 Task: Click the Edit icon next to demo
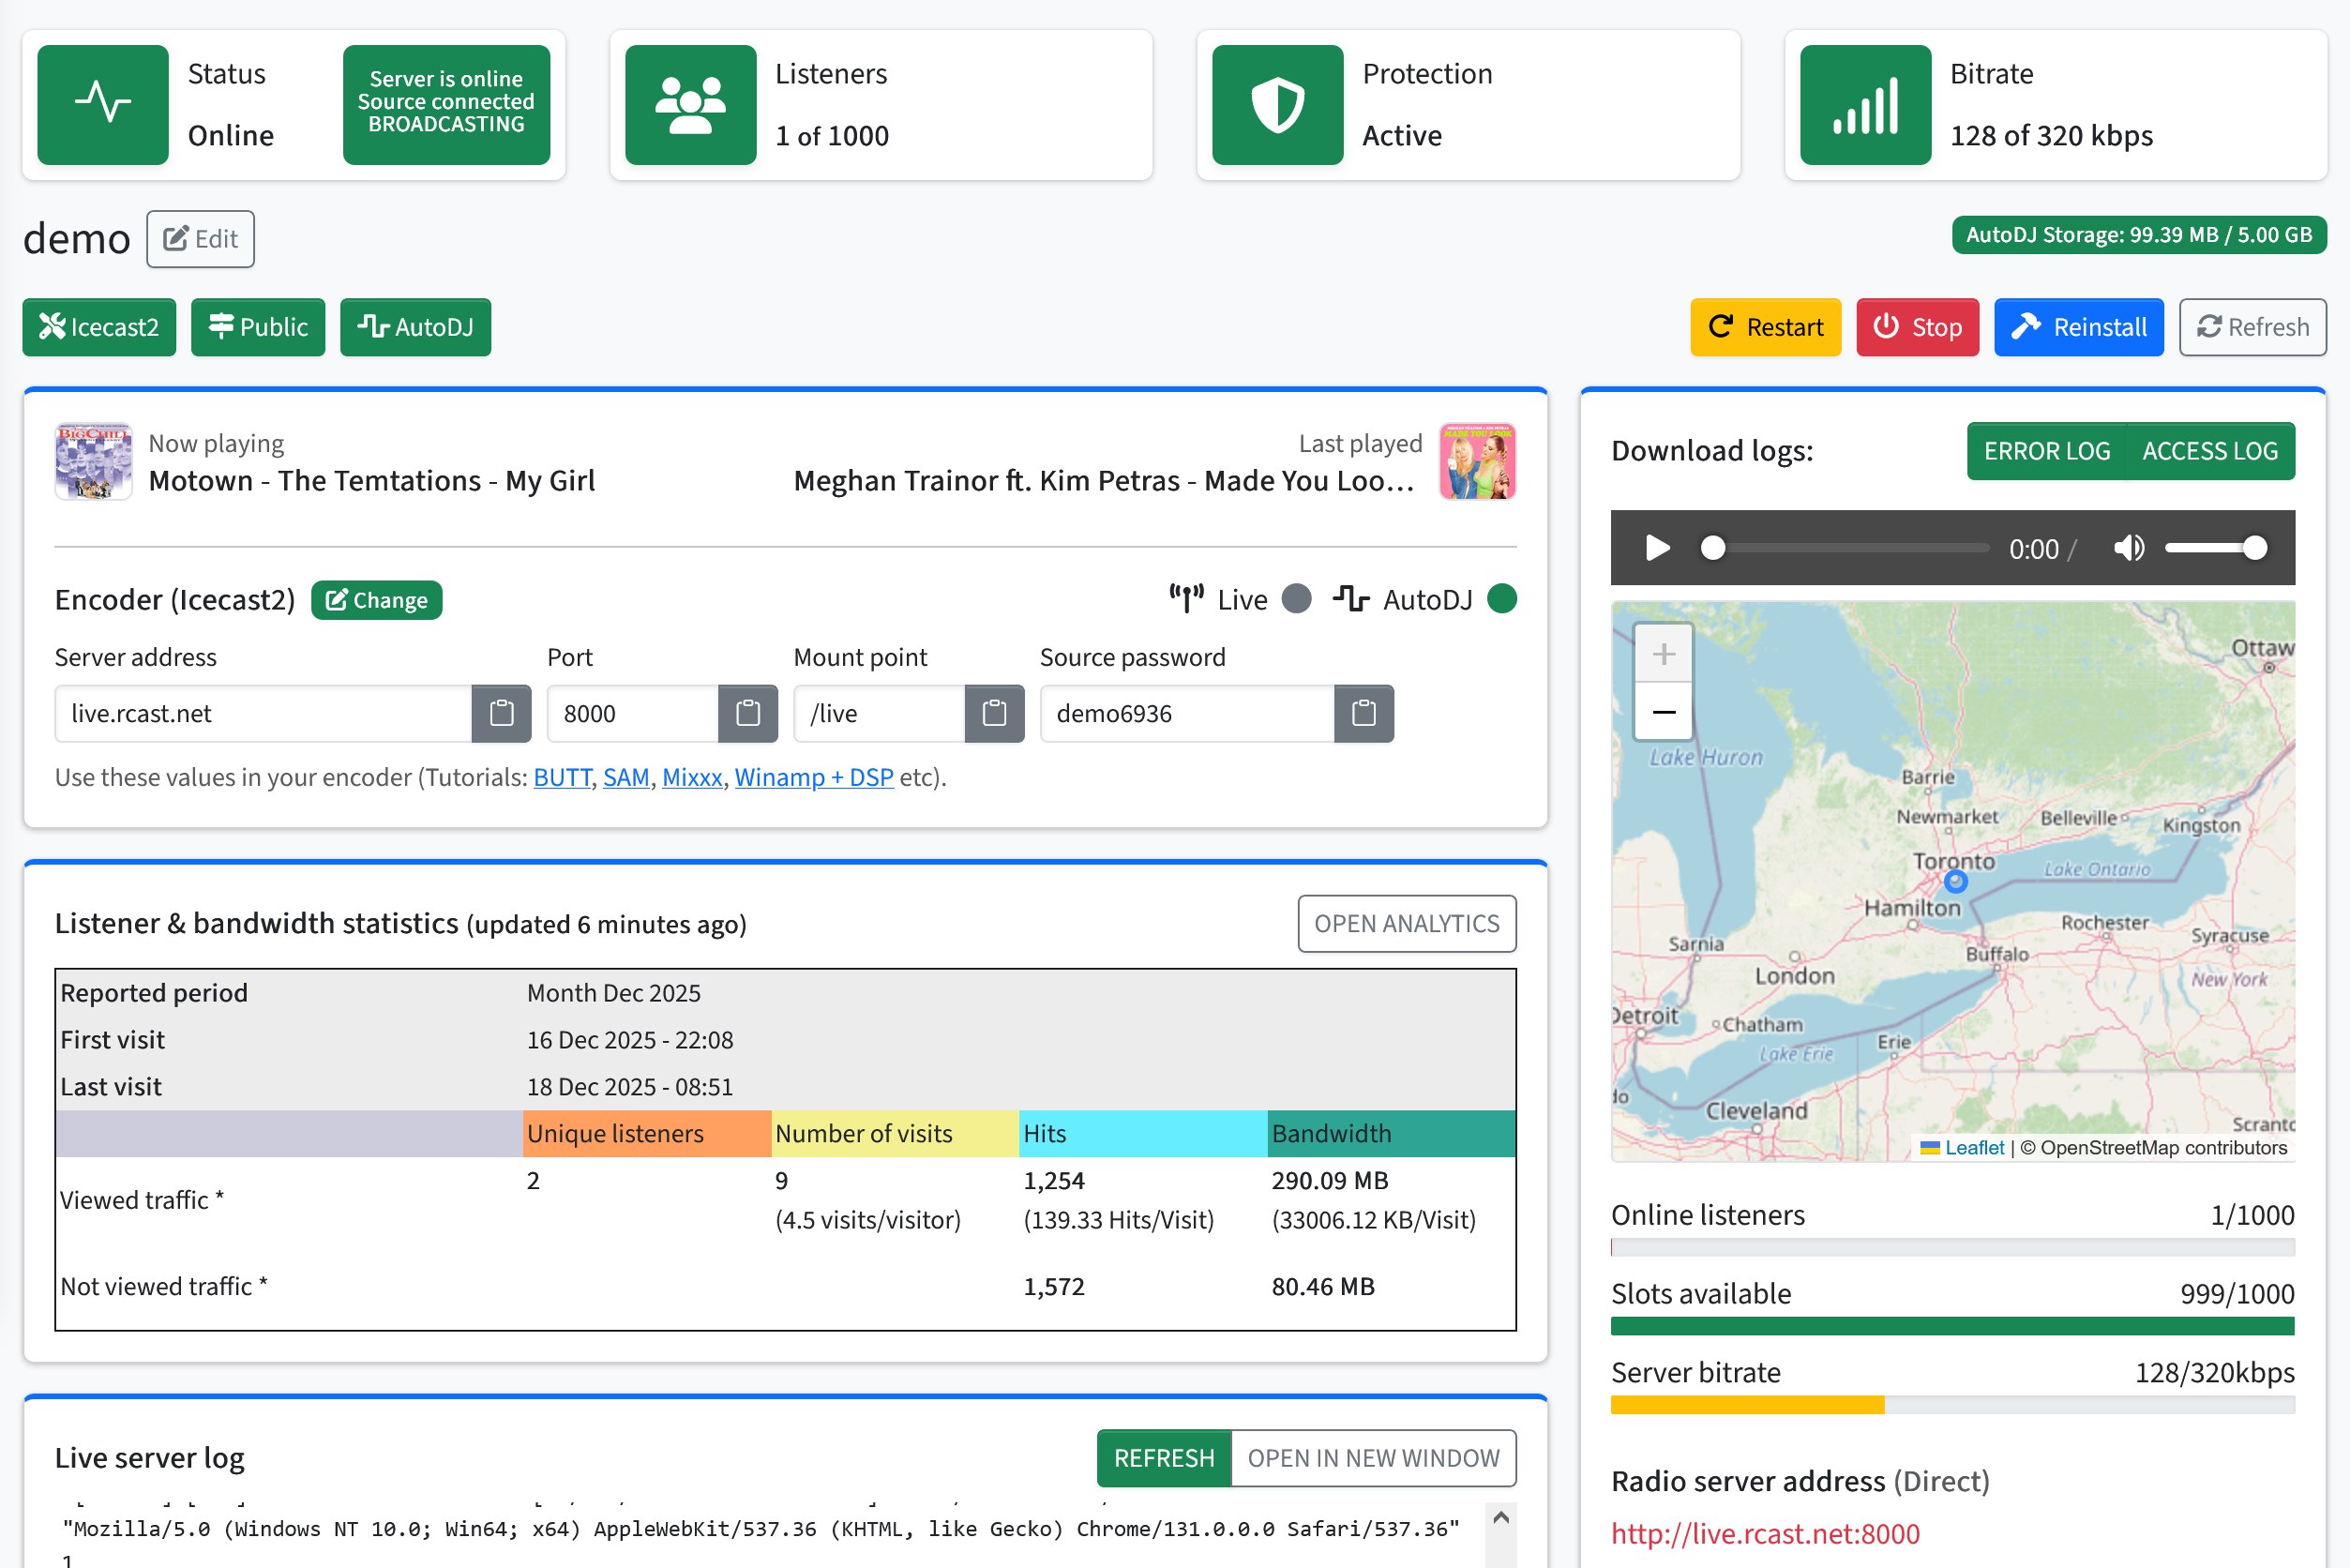199,238
